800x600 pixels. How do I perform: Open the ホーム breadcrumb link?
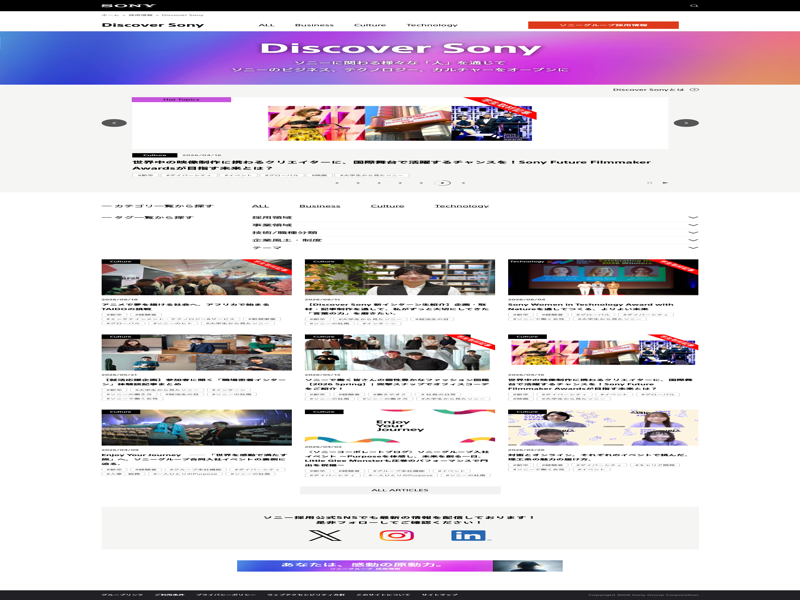point(110,15)
